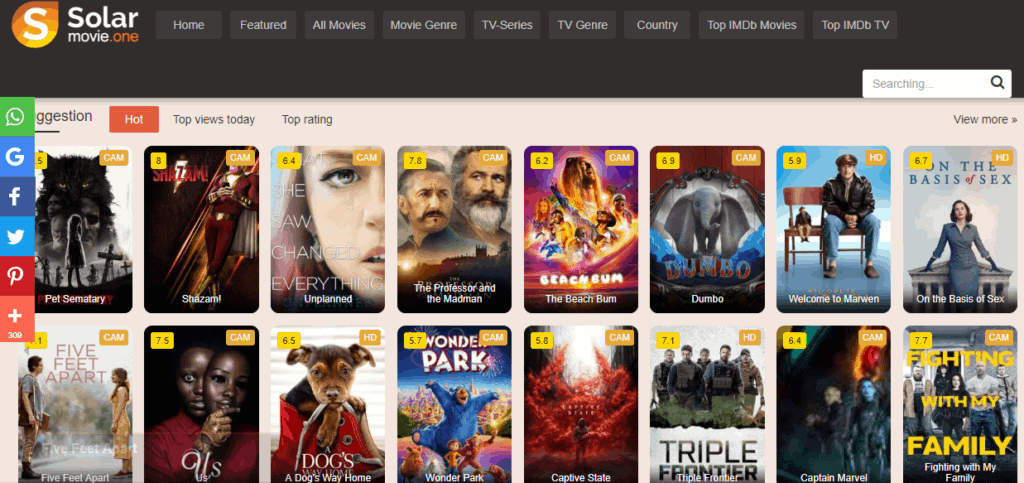The width and height of the screenshot is (1024, 483).
Task: Select the Top views today tab
Action: click(214, 119)
